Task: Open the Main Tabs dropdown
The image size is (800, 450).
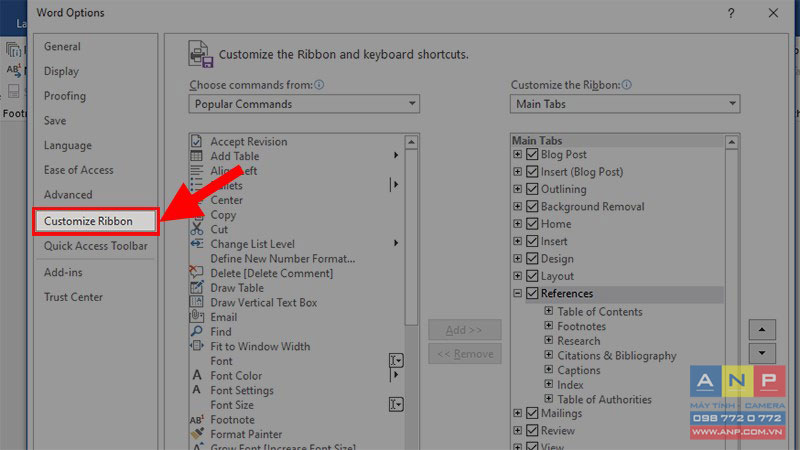Action: (x=625, y=104)
